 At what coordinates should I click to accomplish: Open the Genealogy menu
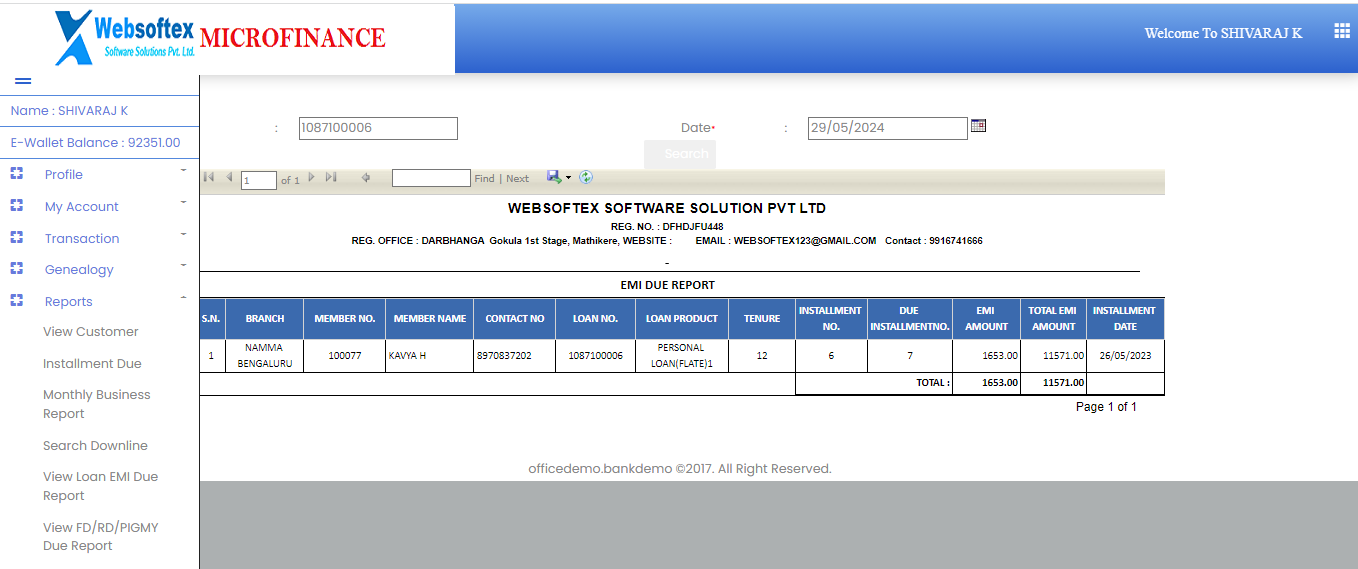coord(79,269)
